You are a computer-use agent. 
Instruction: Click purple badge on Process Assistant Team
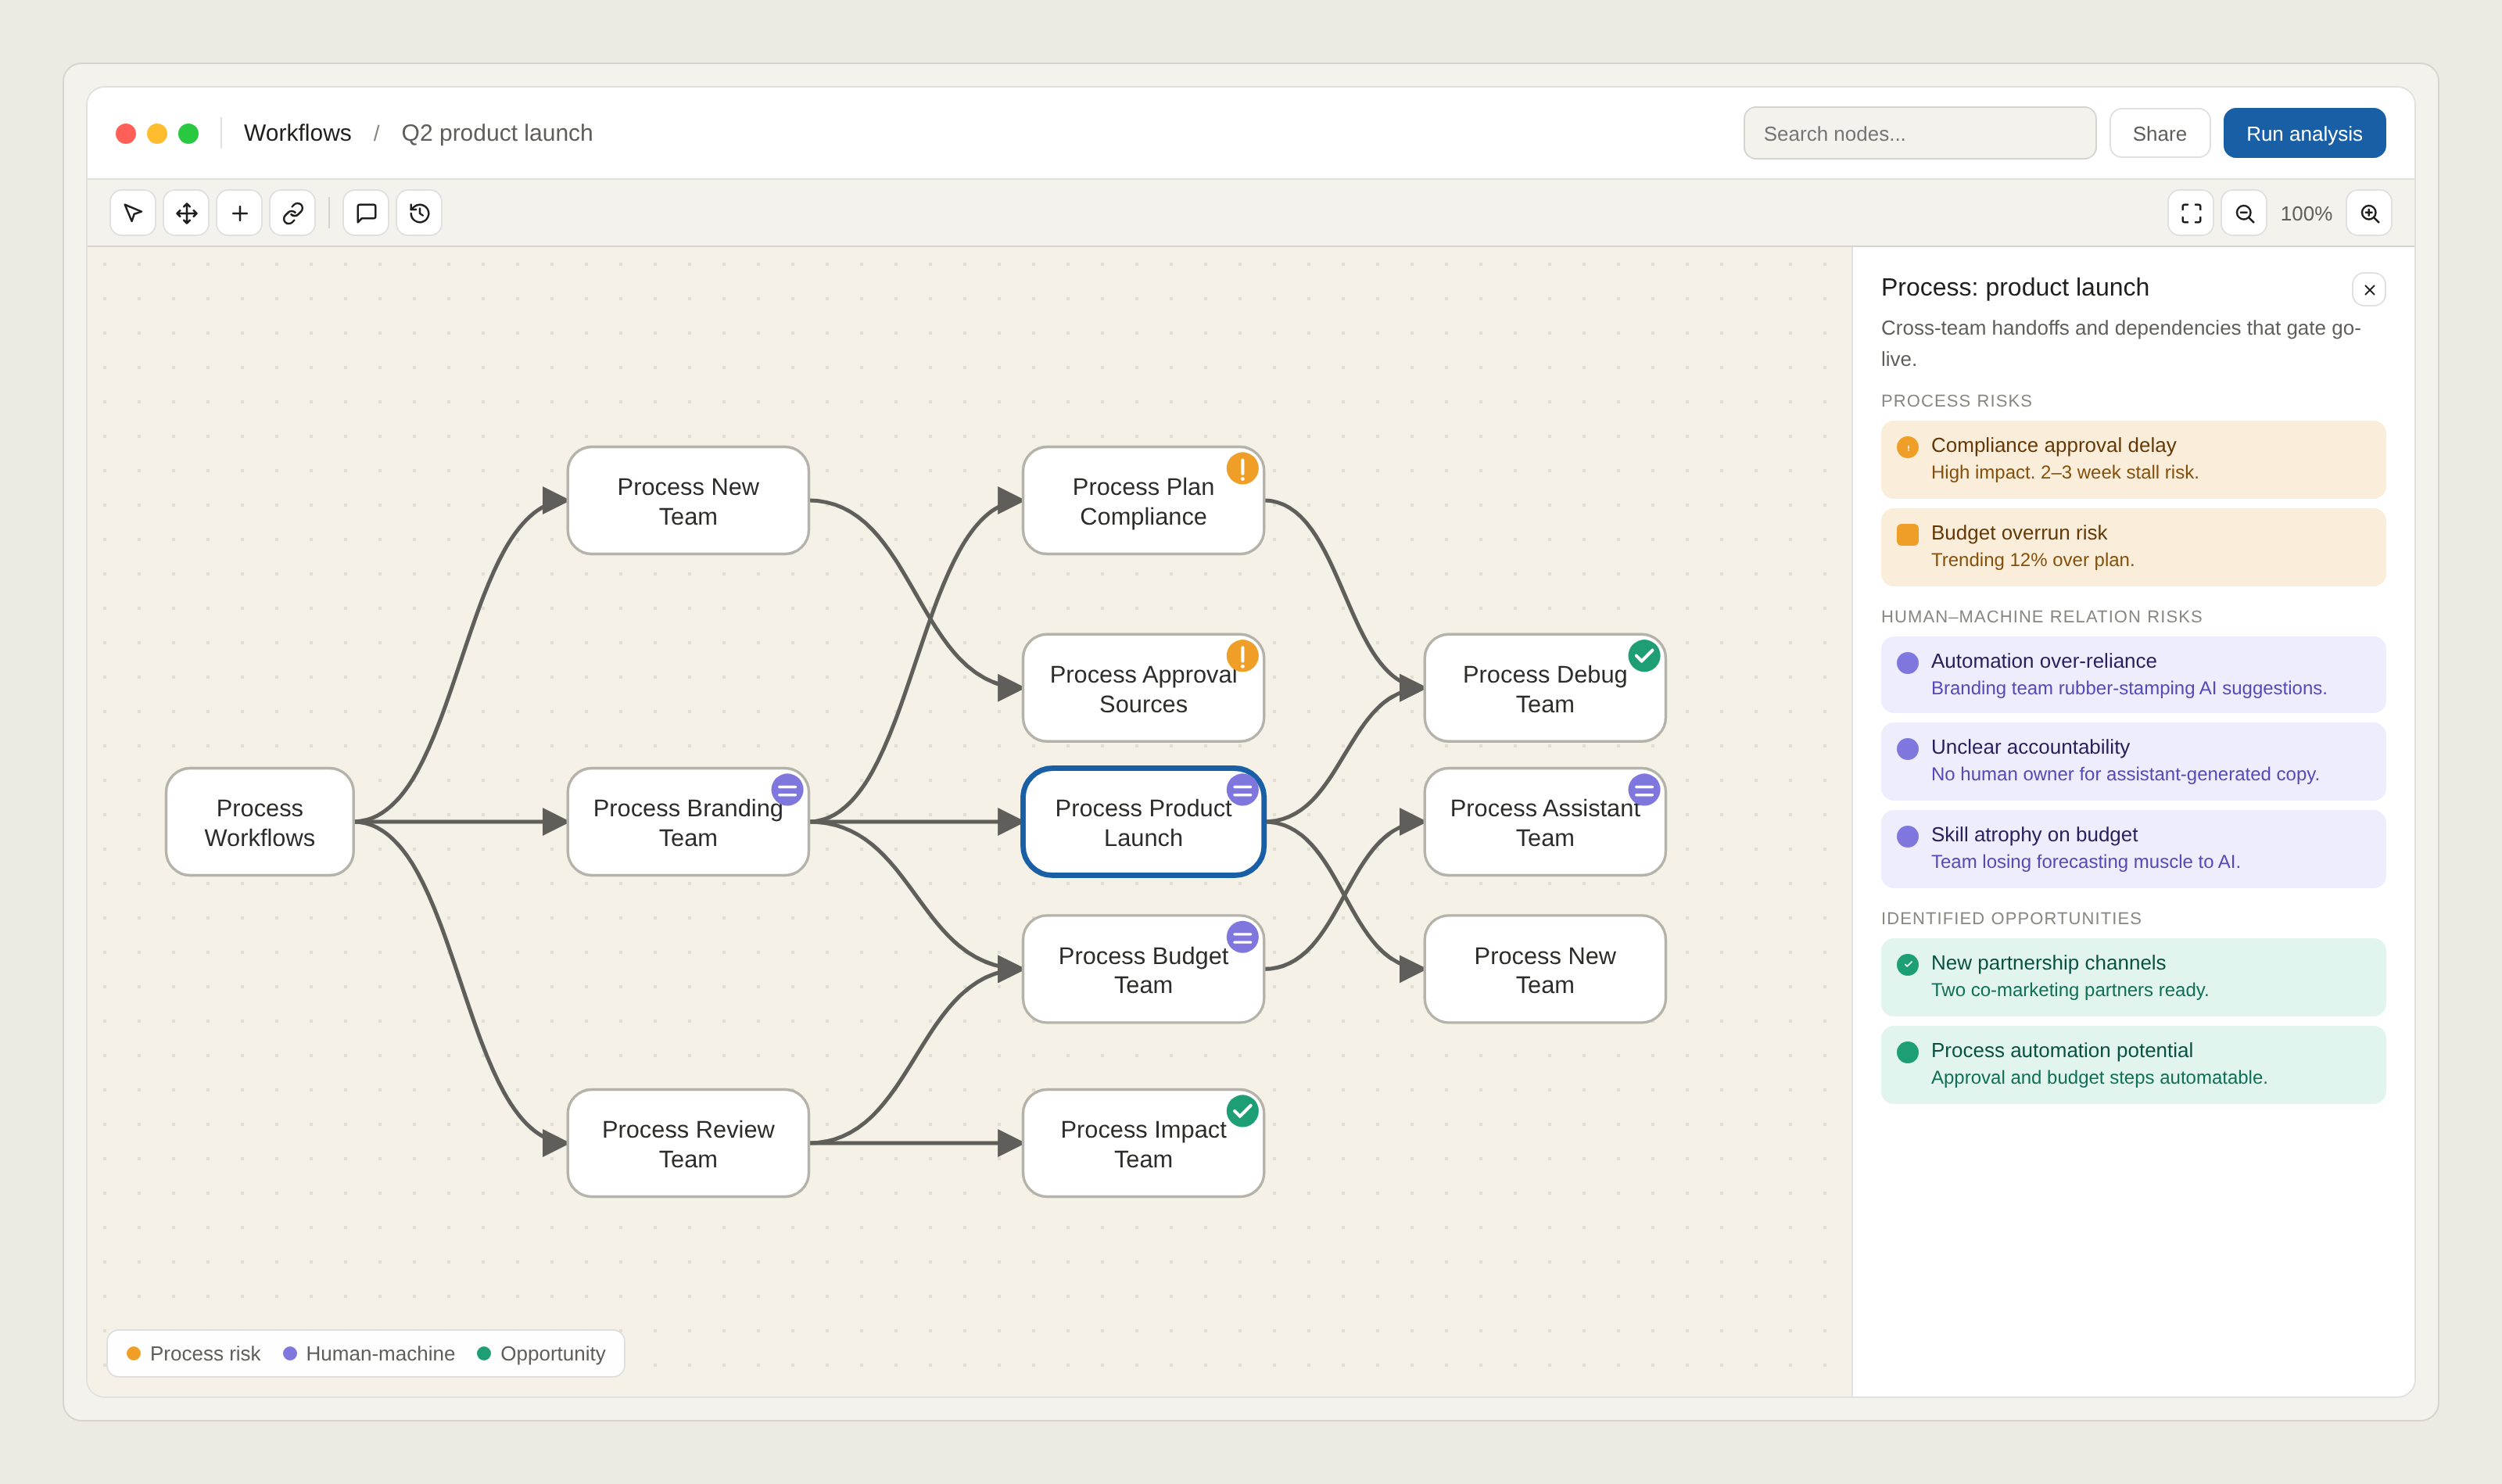pos(1644,790)
